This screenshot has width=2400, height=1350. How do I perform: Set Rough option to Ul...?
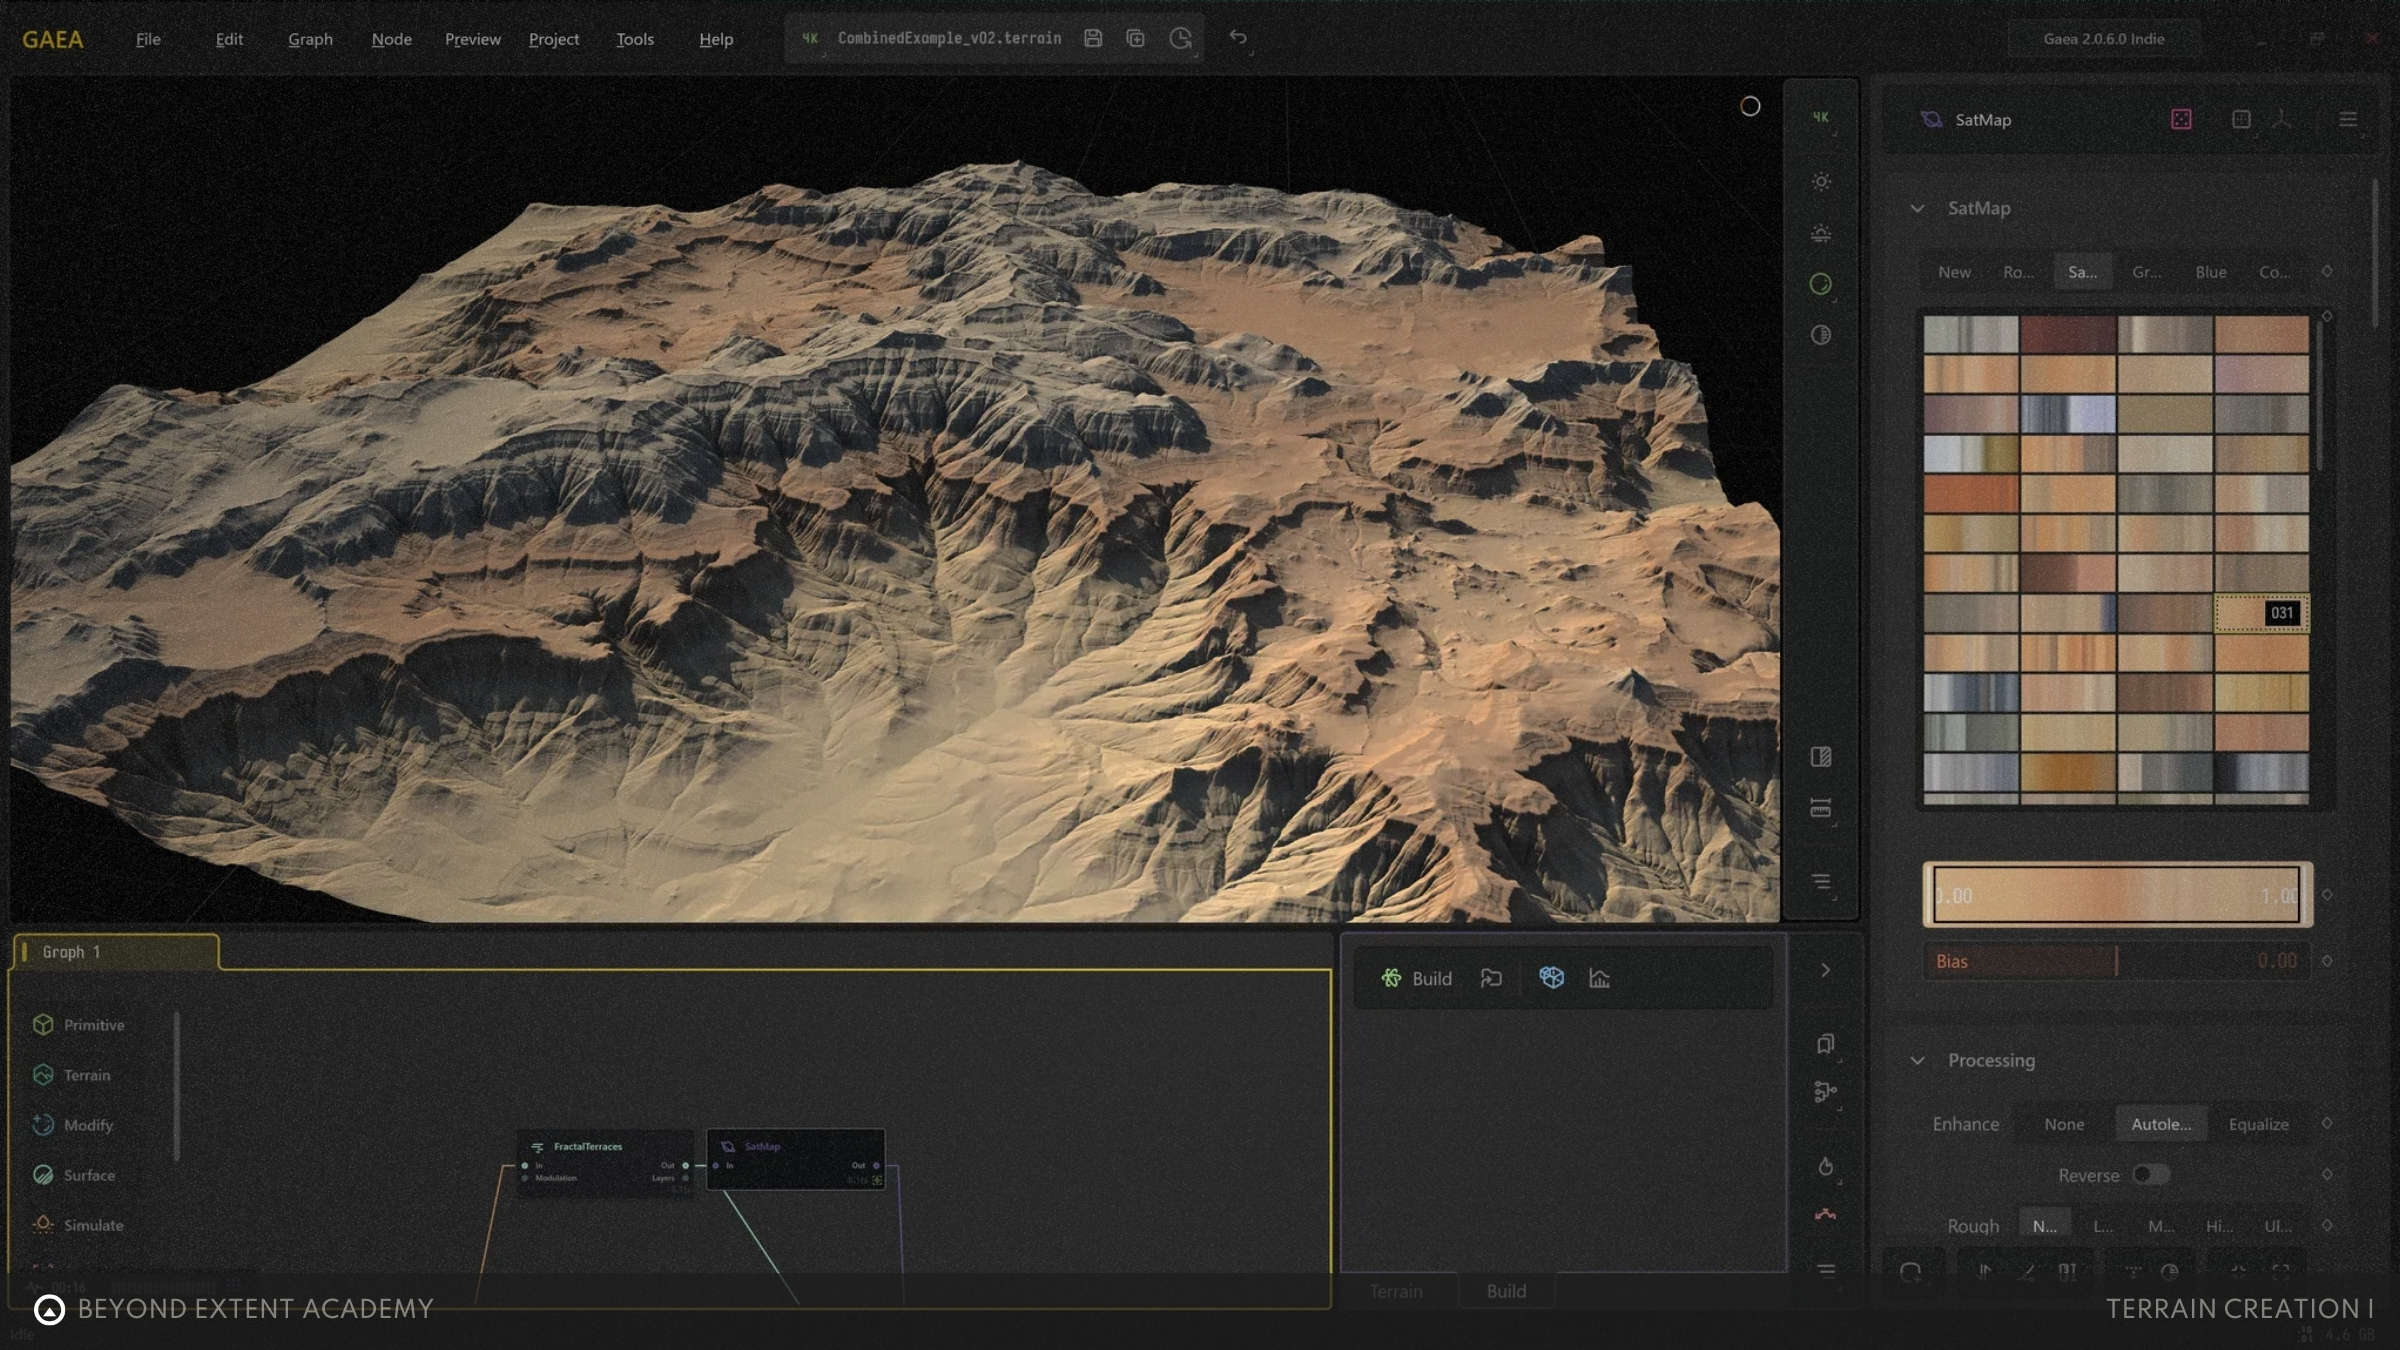coord(2277,1226)
